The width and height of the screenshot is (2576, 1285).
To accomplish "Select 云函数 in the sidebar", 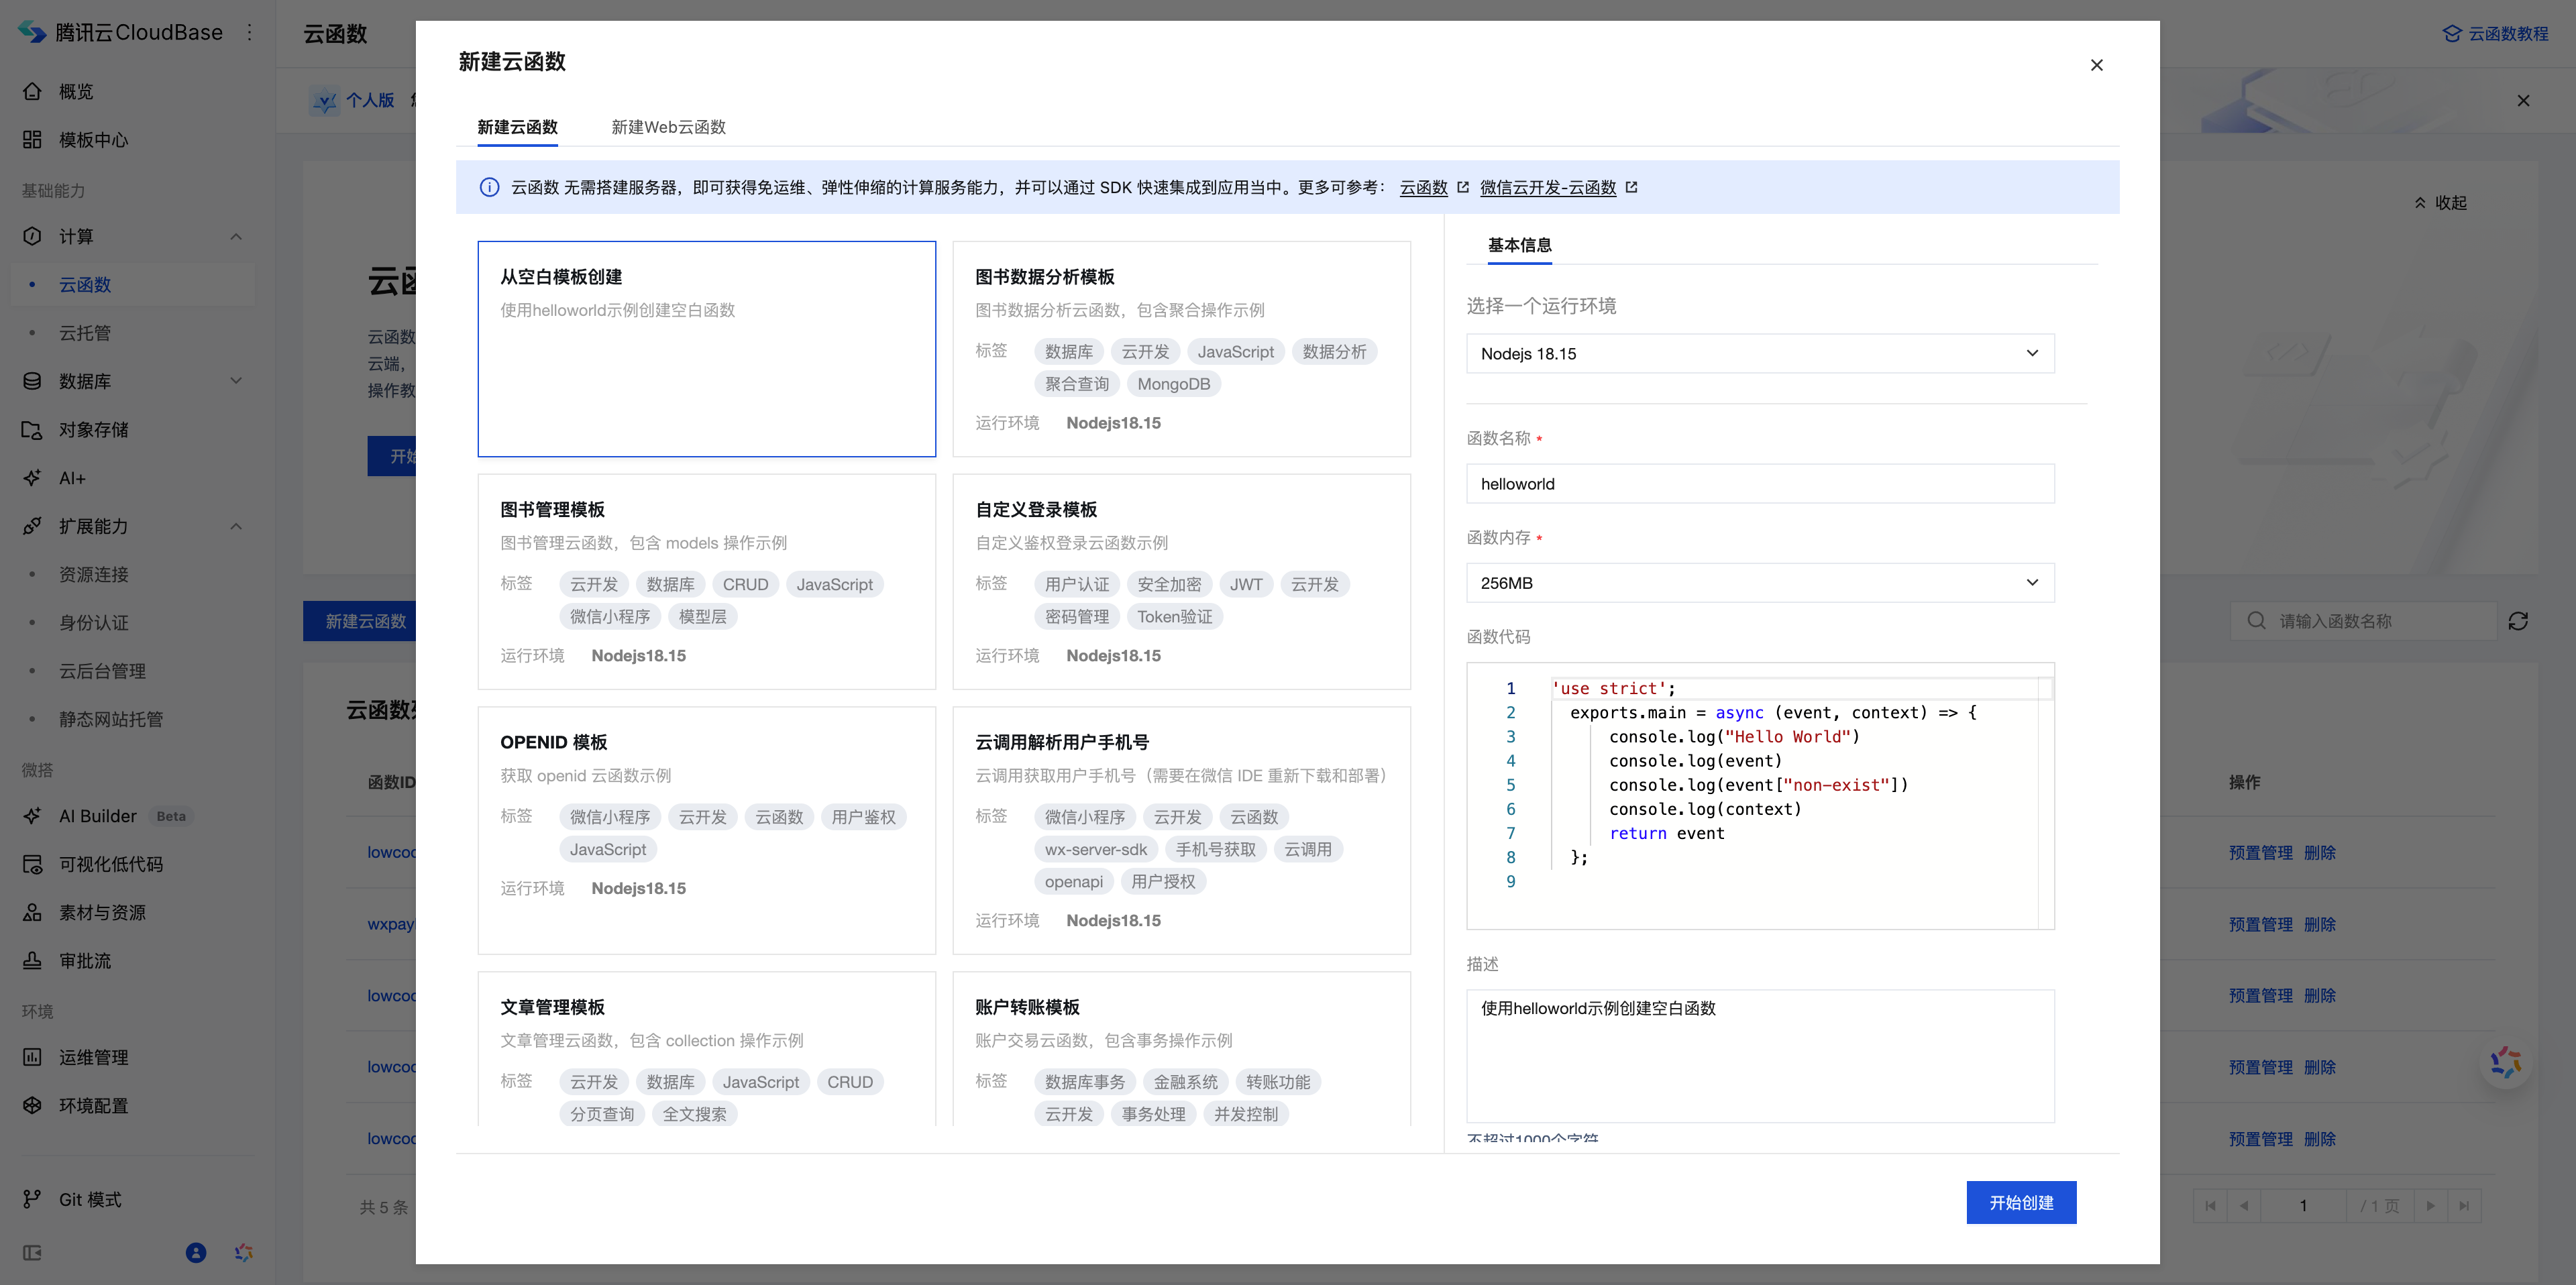I will pos(85,284).
